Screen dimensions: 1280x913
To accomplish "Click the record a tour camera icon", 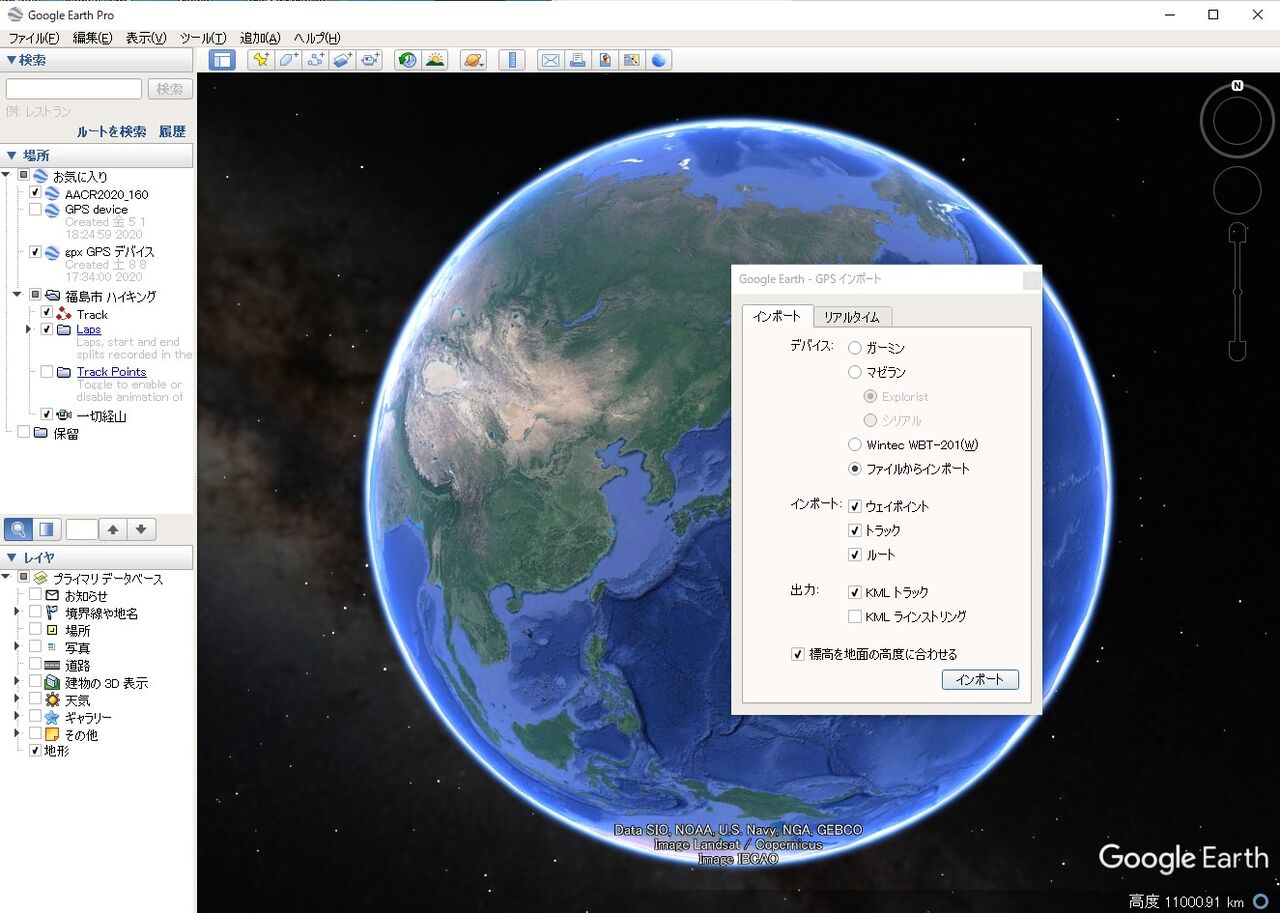I will click(x=370, y=60).
